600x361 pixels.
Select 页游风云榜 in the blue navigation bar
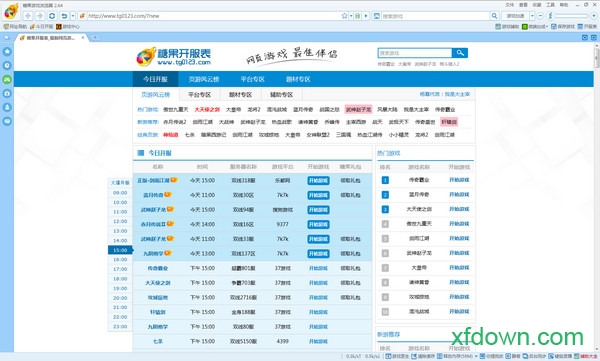pos(204,79)
